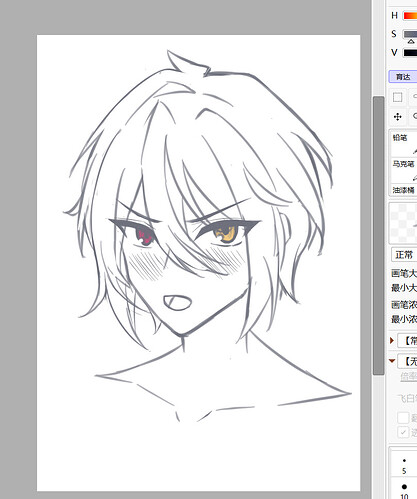417x499 pixels.
Task: Choose the 马克笔 marker brush
Action: tap(403, 170)
